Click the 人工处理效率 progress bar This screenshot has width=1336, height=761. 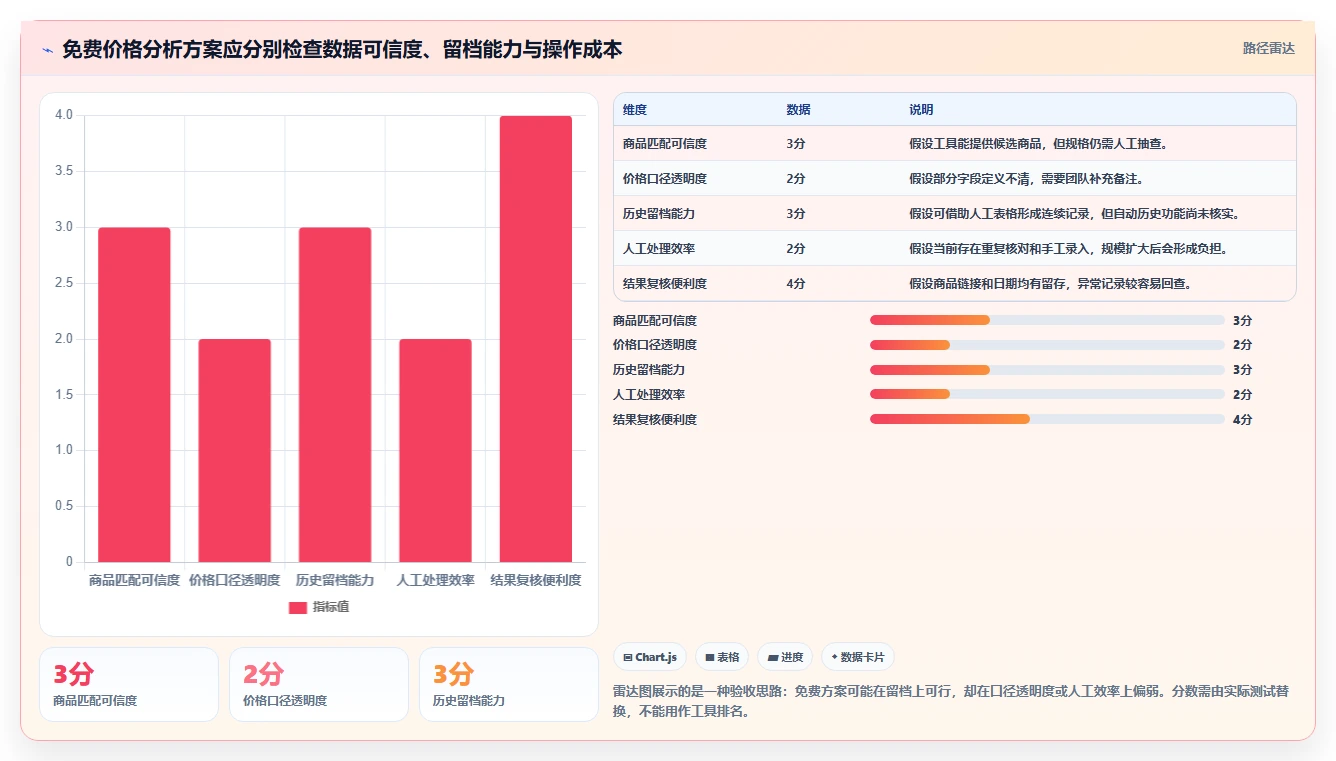tap(1047, 395)
